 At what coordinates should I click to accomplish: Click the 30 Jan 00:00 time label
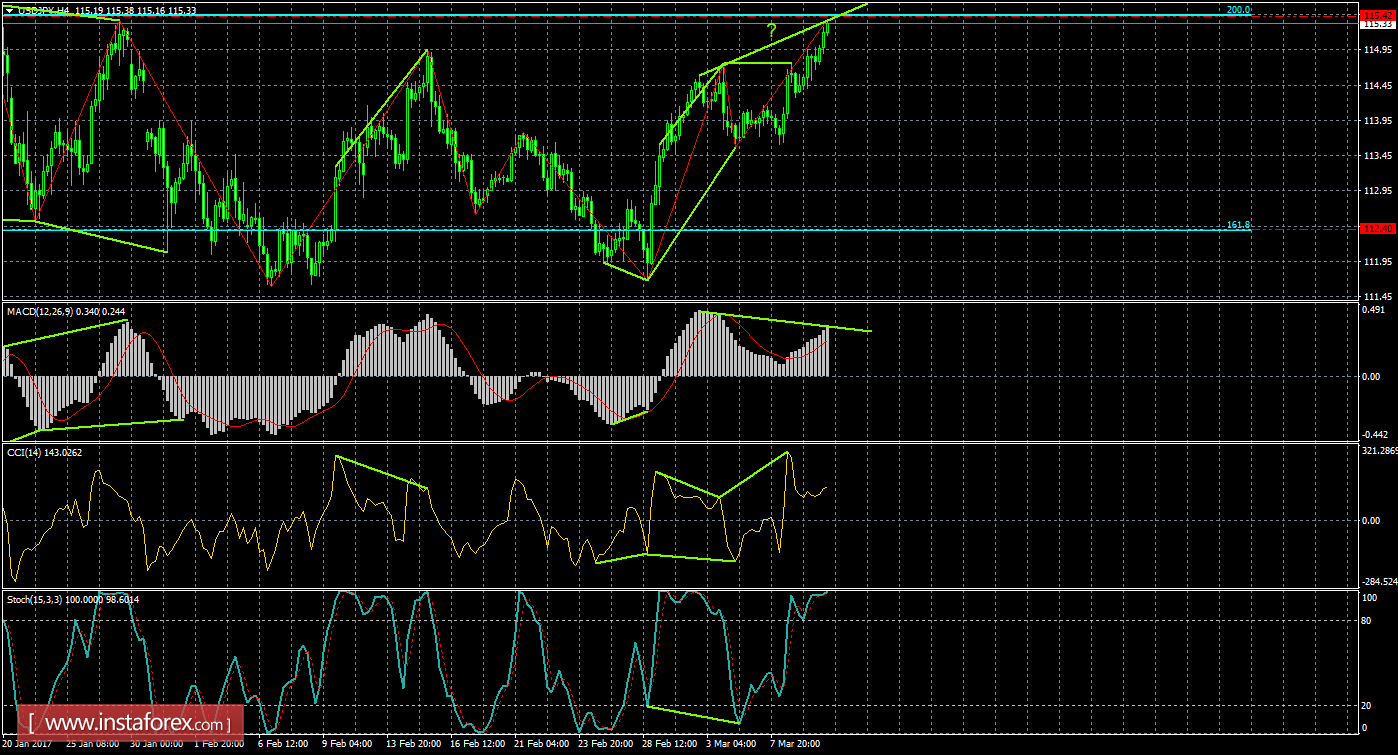[157, 745]
